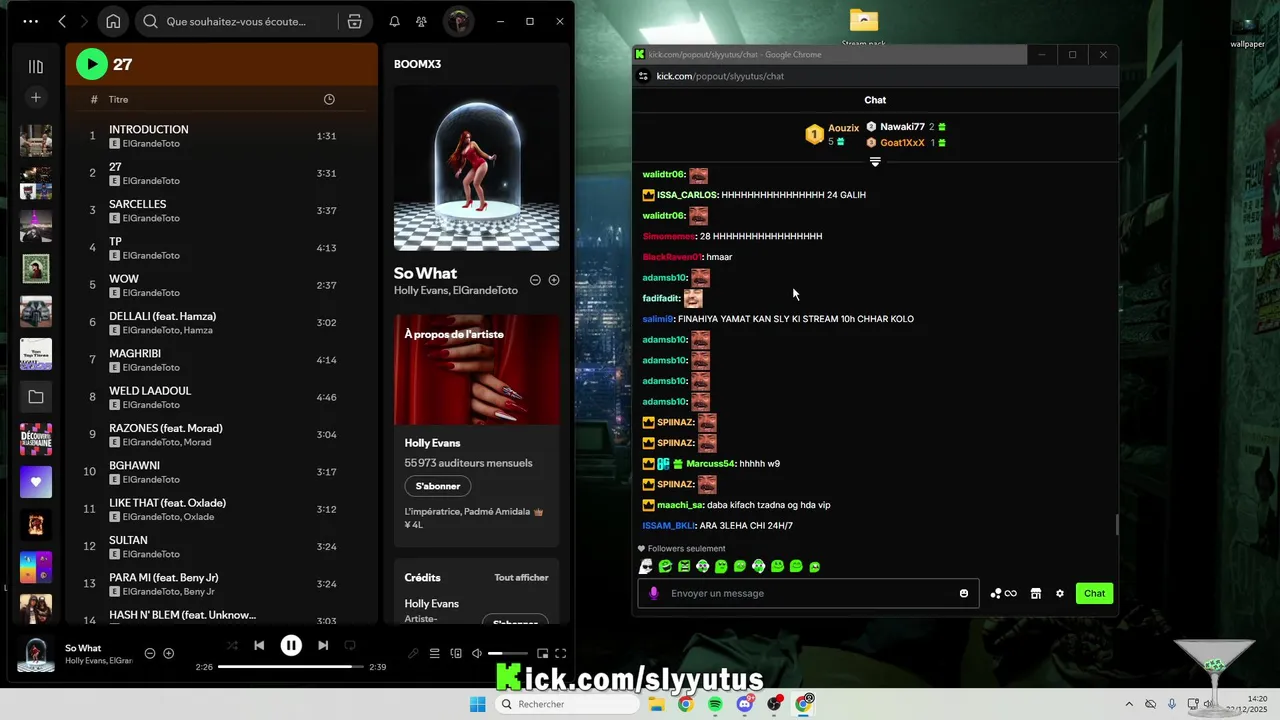Viewport: 1280px width, 720px height.
Task: Open emoji picker in chat input
Action: [x=964, y=593]
